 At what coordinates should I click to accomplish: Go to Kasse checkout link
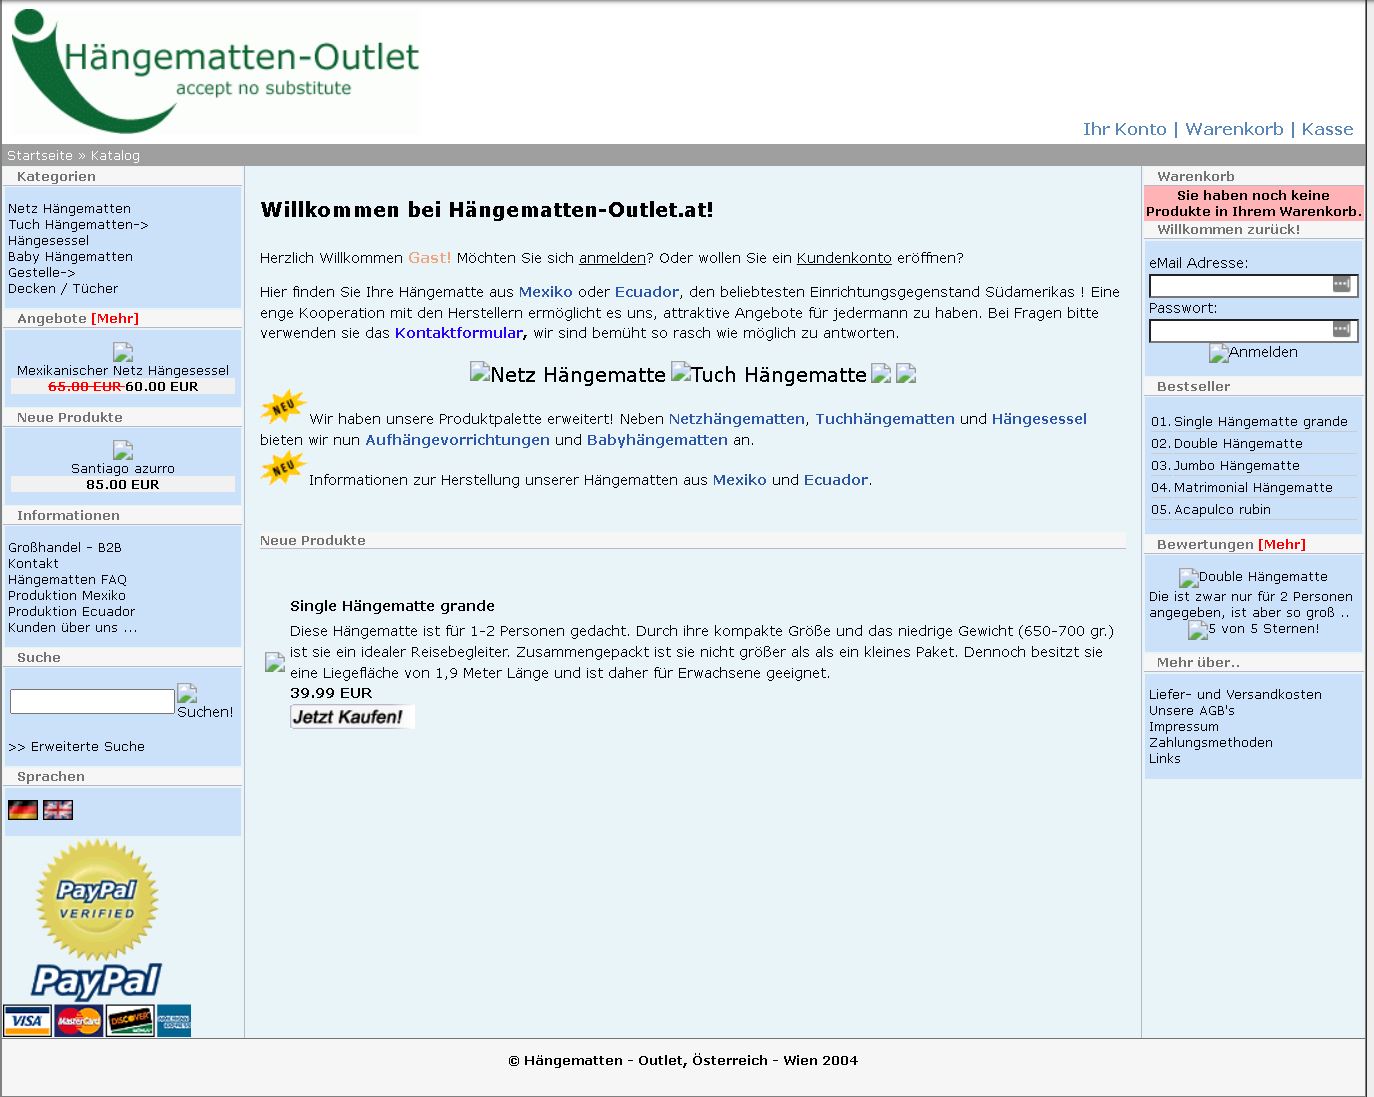click(1327, 129)
